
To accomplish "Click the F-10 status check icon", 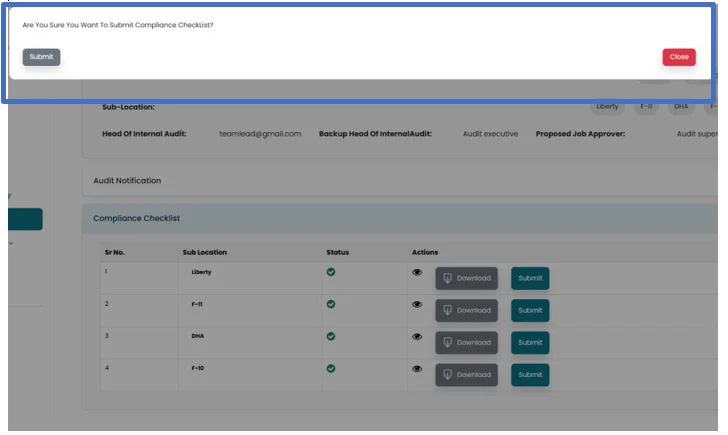I will coord(331,368).
